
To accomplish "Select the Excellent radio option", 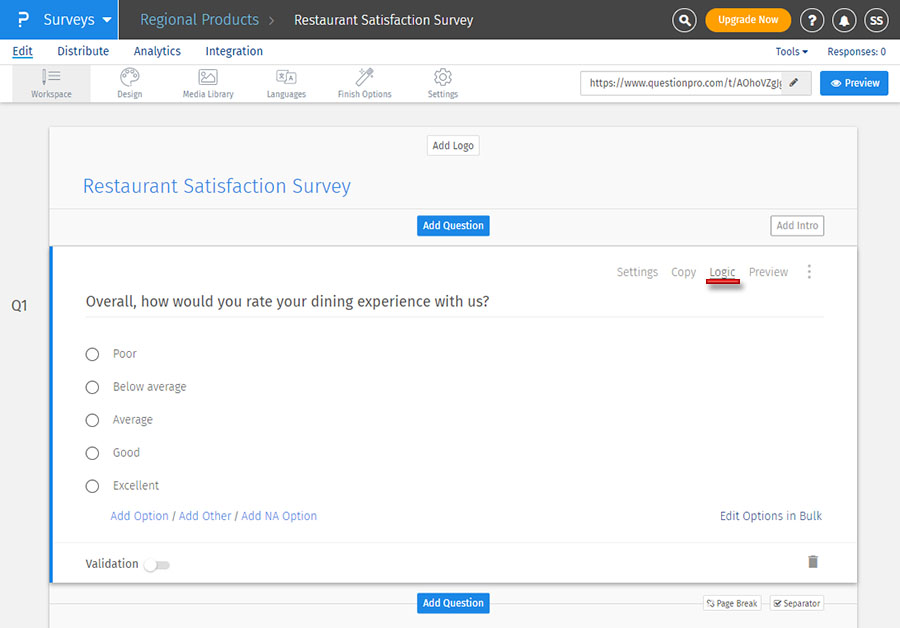I will tap(92, 485).
